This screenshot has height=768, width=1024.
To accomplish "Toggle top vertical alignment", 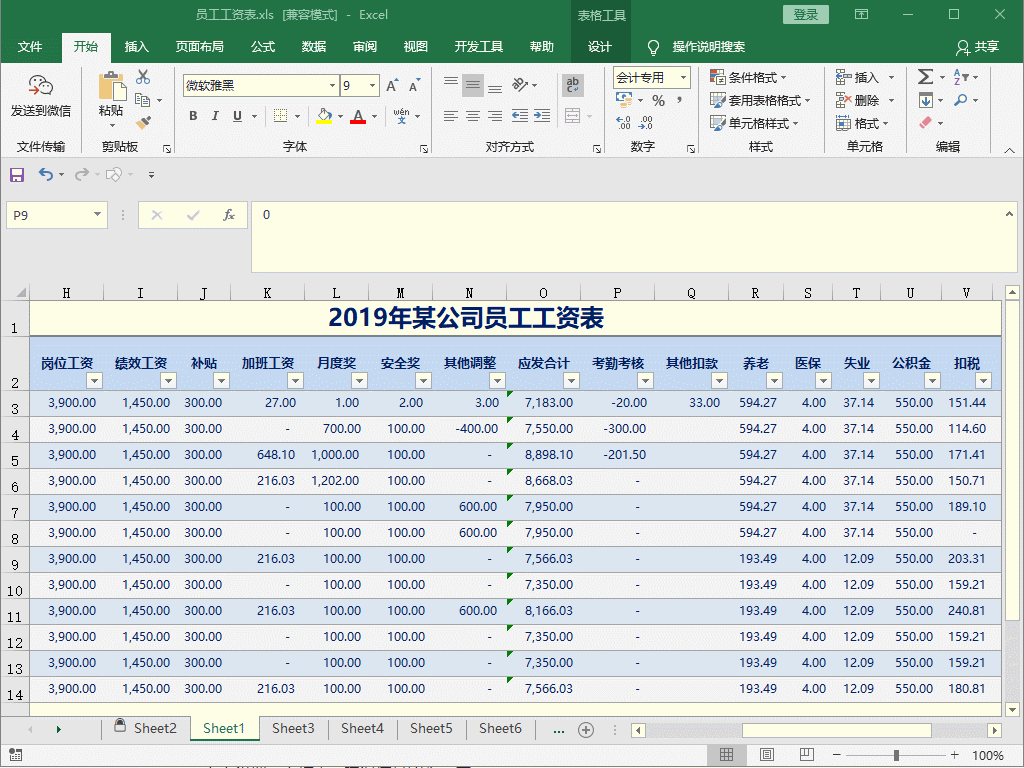I will (x=451, y=82).
